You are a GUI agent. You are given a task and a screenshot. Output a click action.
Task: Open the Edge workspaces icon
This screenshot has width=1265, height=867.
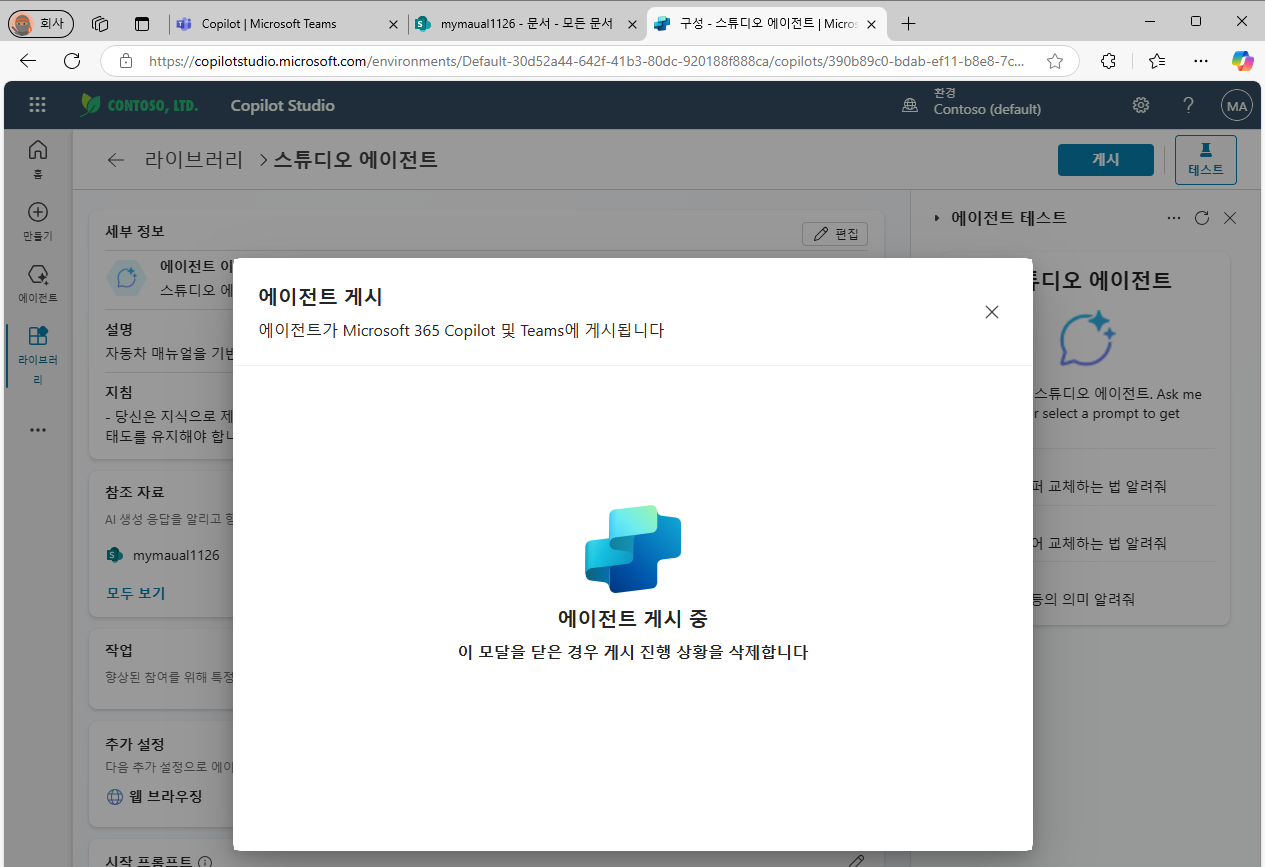99,23
